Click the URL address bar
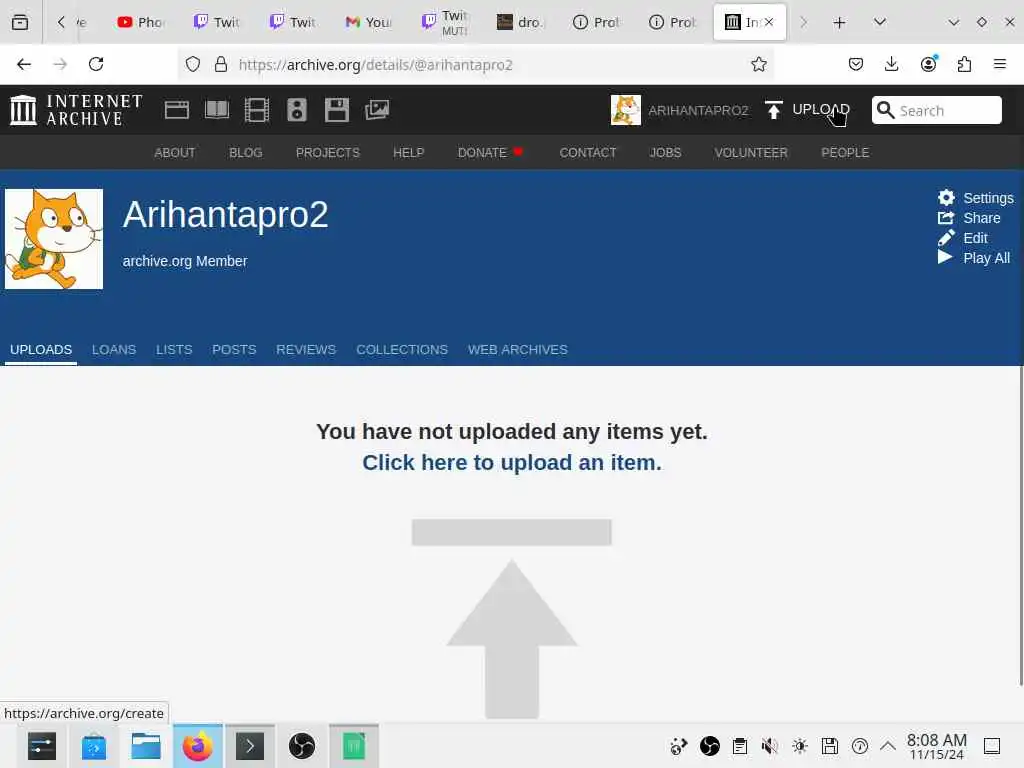This screenshot has height=768, width=1024. pos(475,64)
